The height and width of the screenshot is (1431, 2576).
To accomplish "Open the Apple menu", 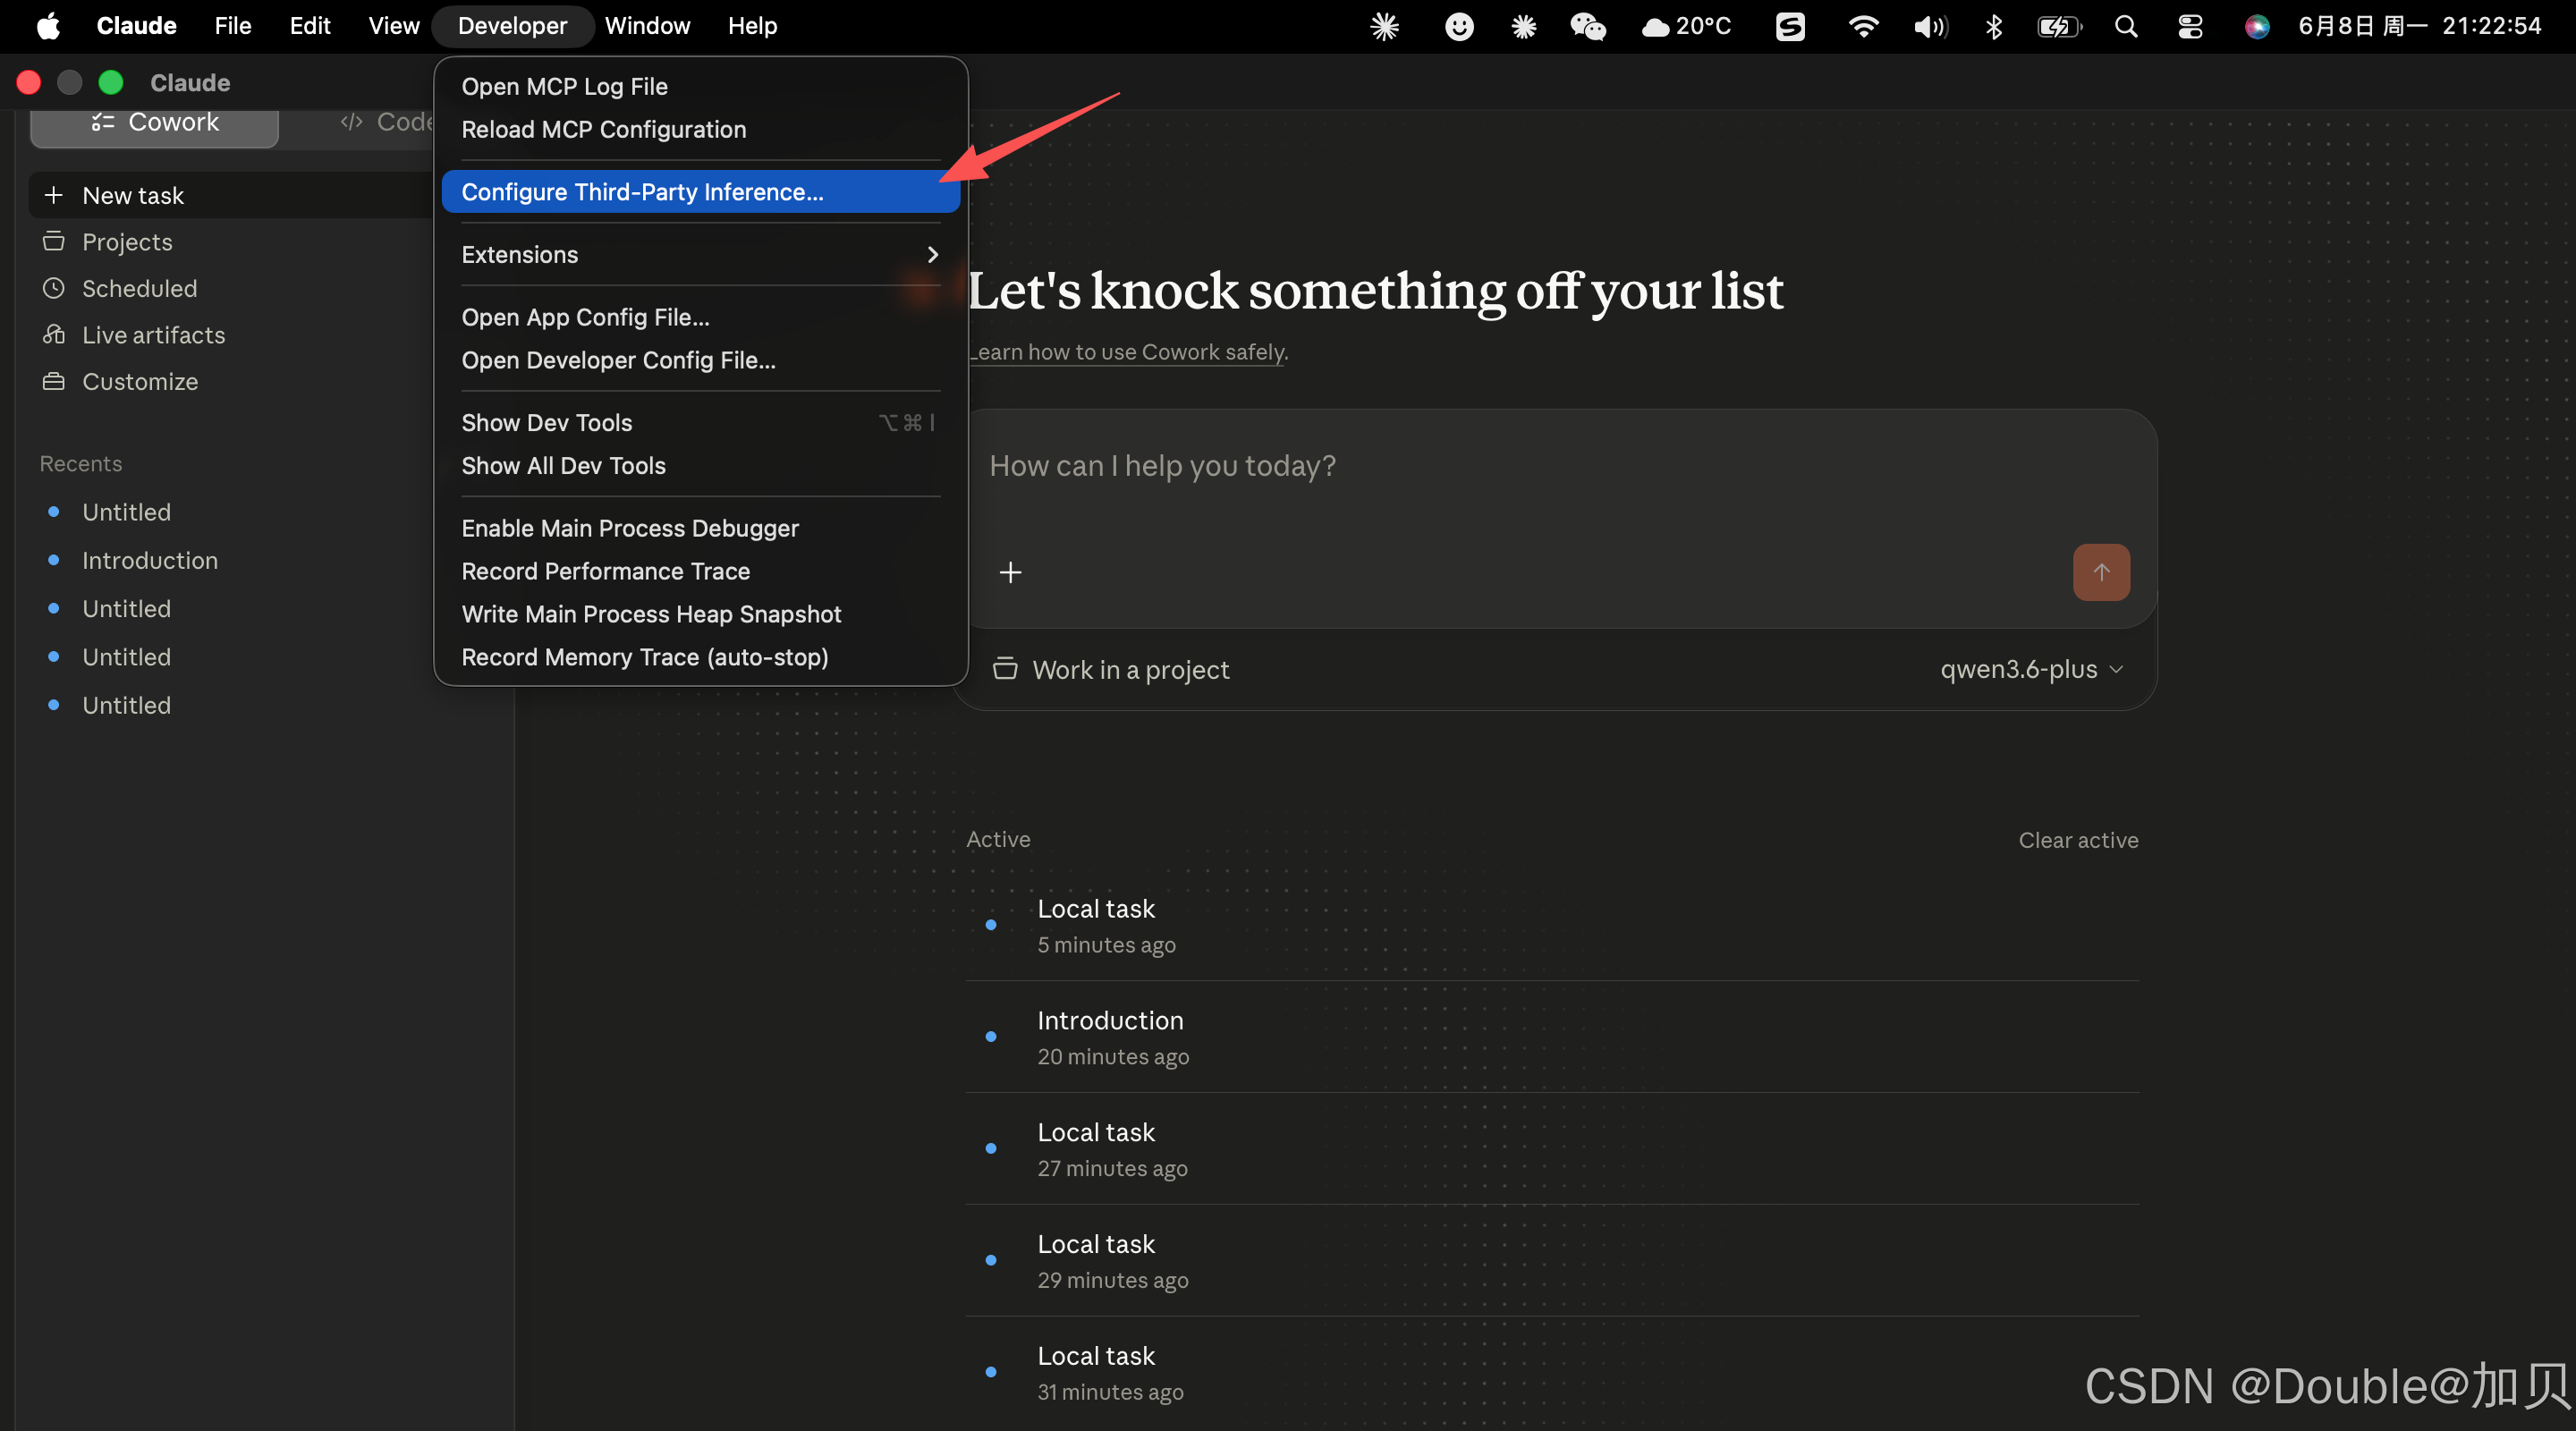I will pos(48,26).
